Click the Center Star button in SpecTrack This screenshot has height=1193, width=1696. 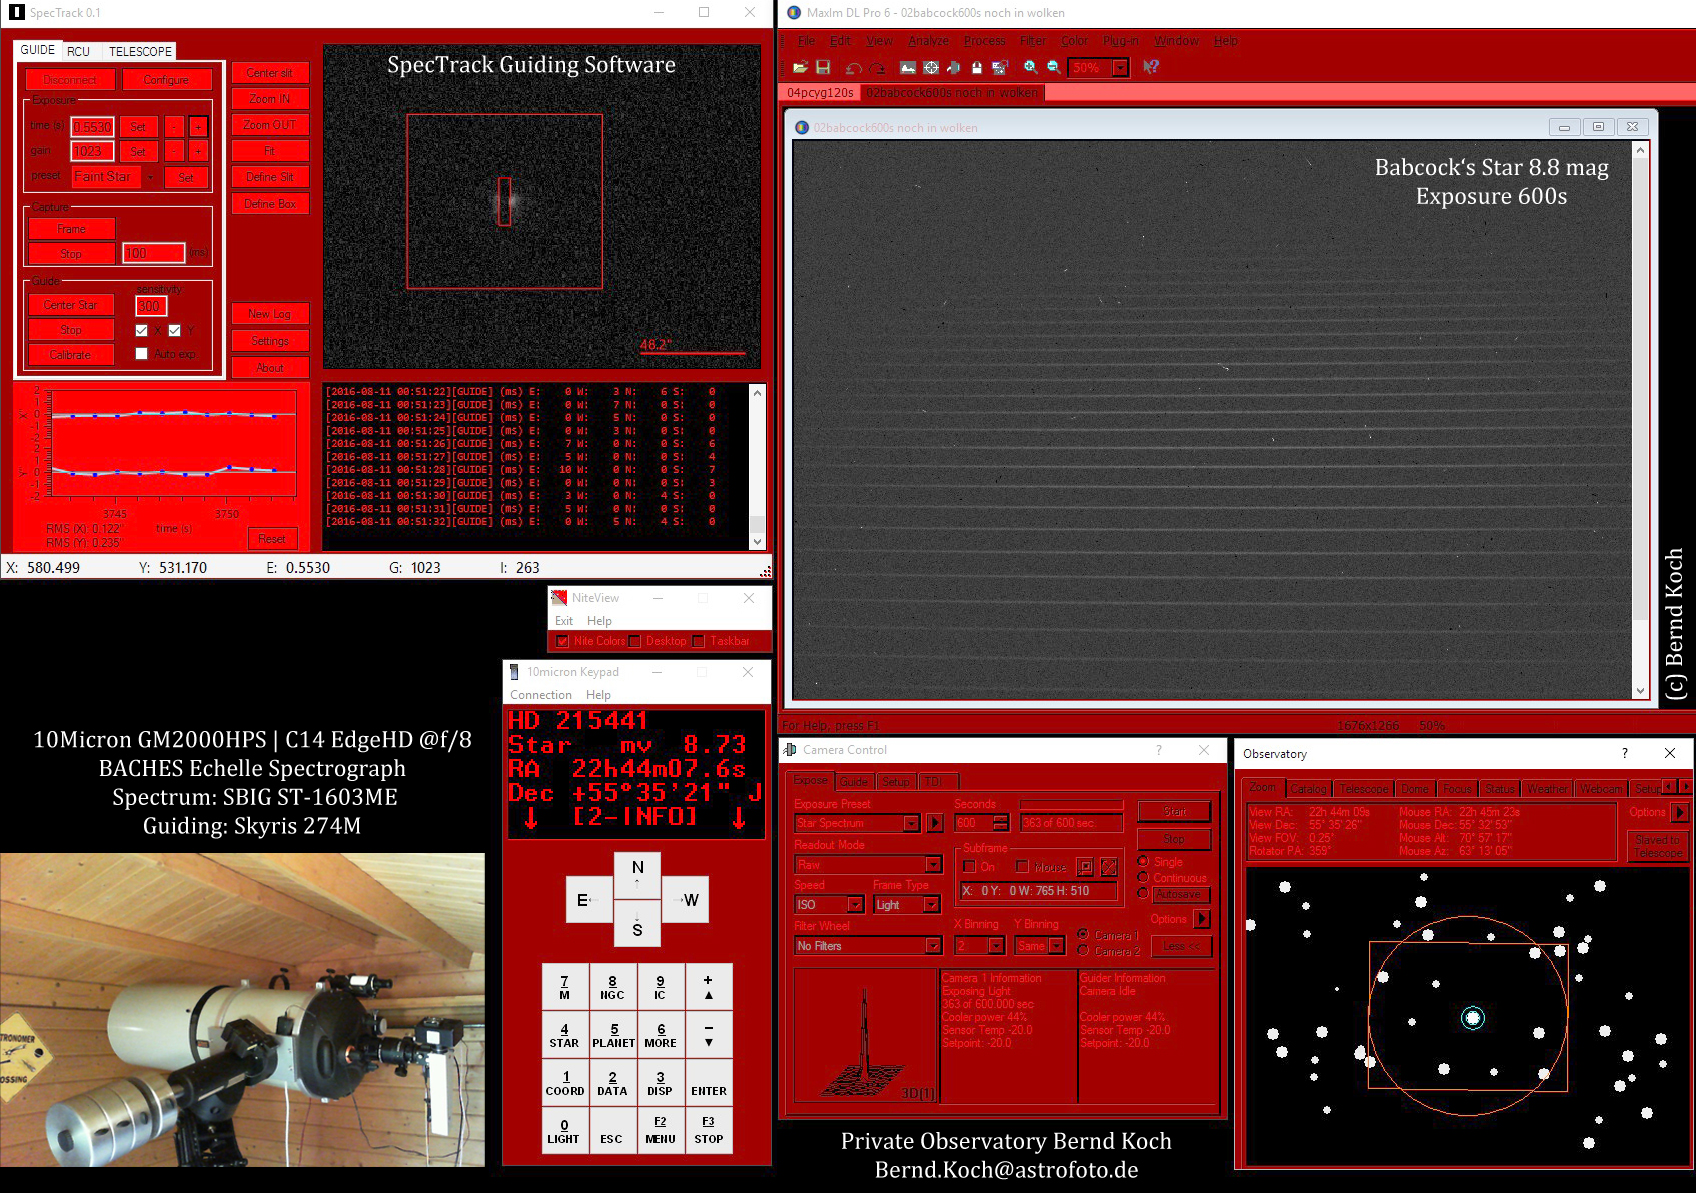pos(71,305)
